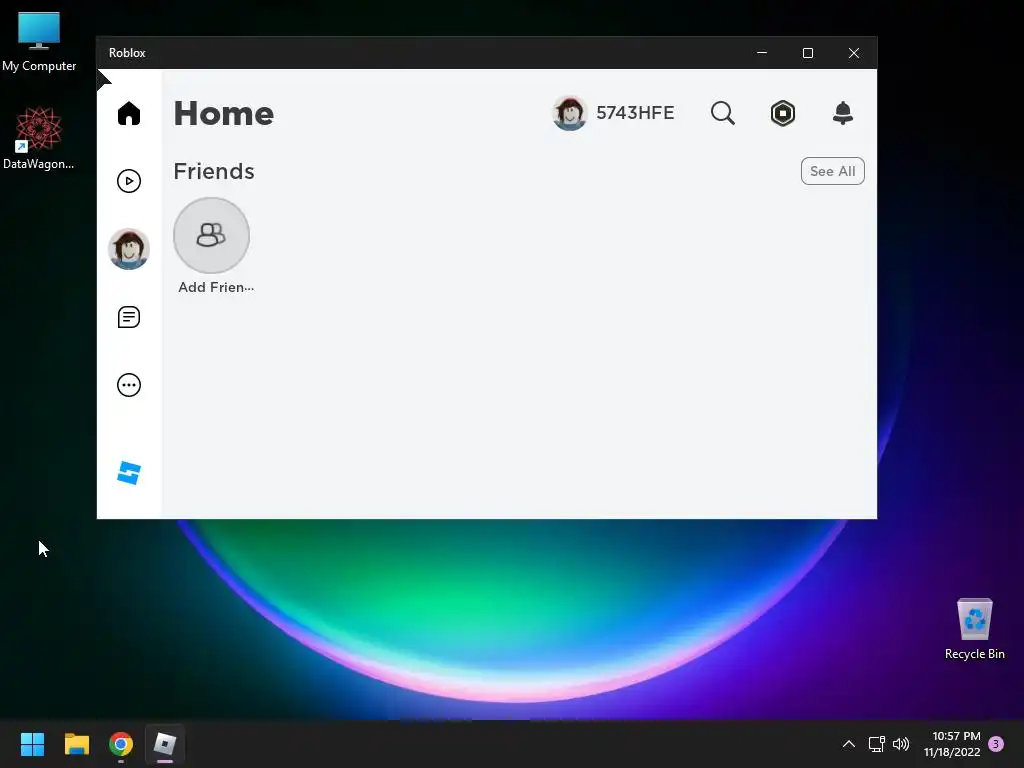Click the Add Frien... label text
The width and height of the screenshot is (1024, 768).
point(216,287)
